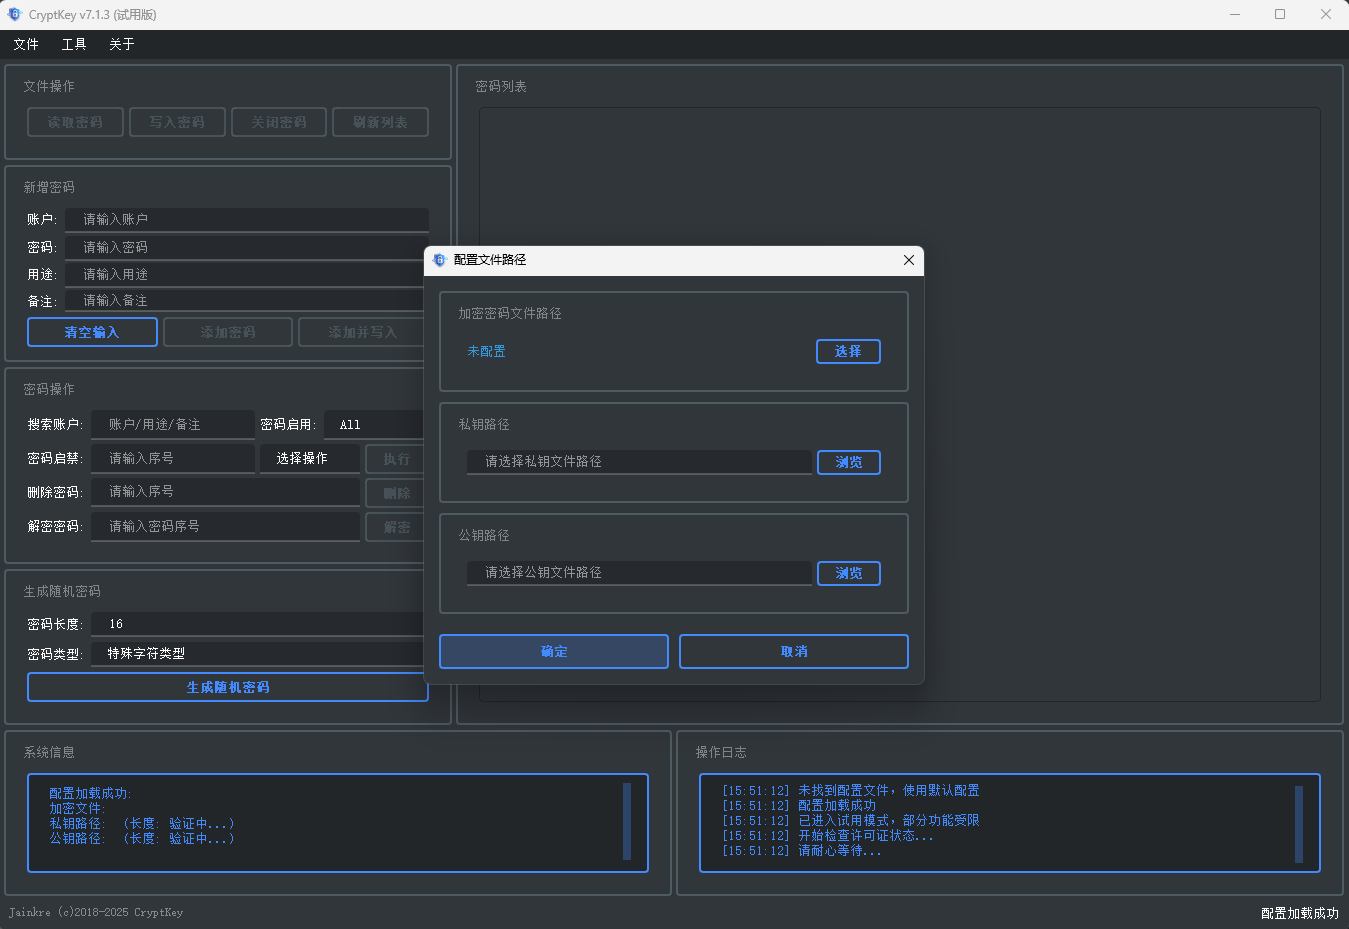
Task: Click the 清空输入 button
Action: pos(92,332)
